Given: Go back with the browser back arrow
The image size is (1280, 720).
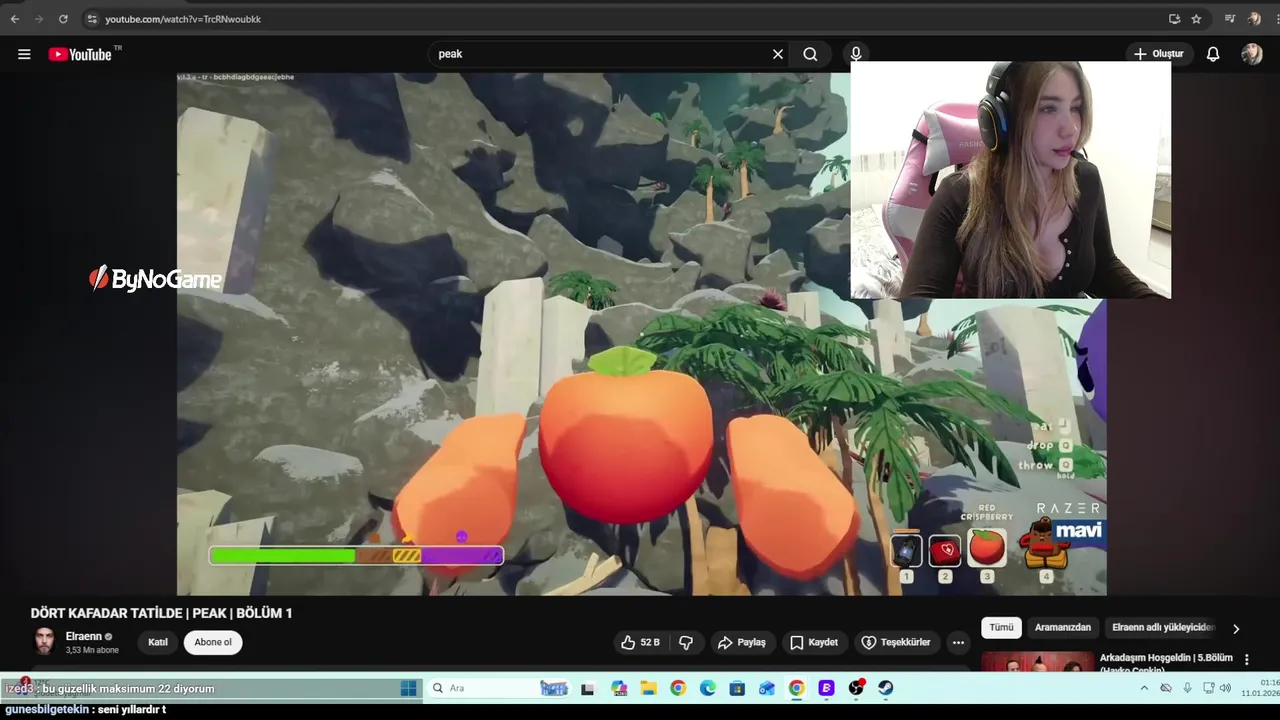Looking at the screenshot, I should click(15, 19).
